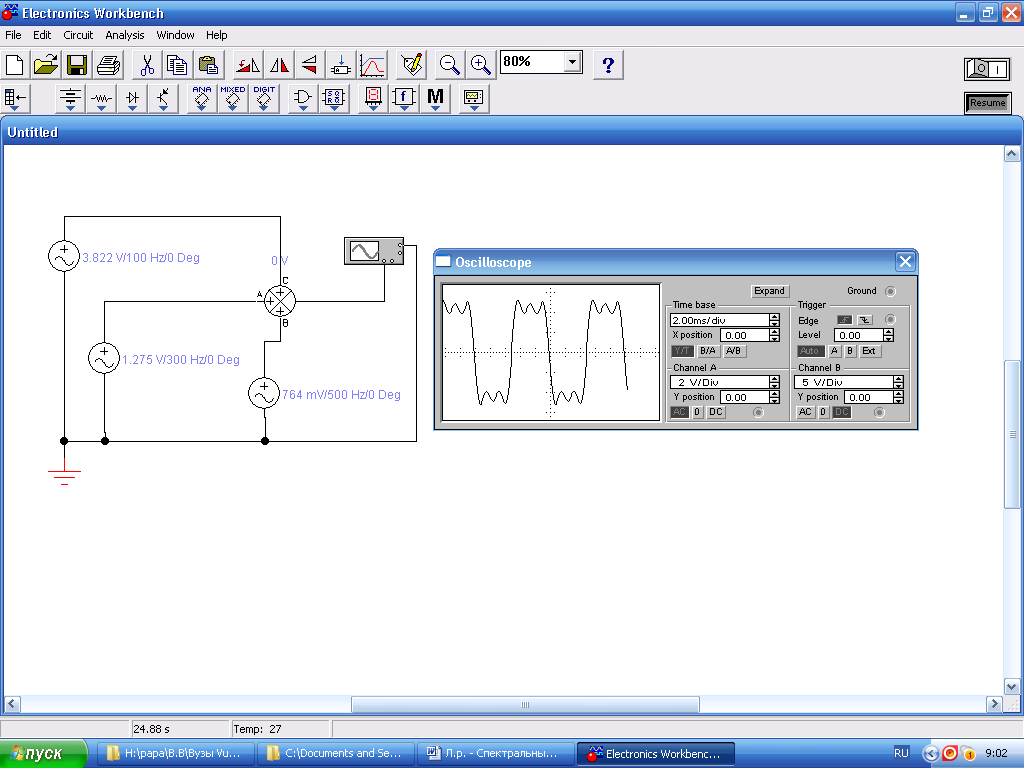This screenshot has height=768, width=1024.
Task: Open the 80% zoom level dropdown
Action: (x=572, y=62)
